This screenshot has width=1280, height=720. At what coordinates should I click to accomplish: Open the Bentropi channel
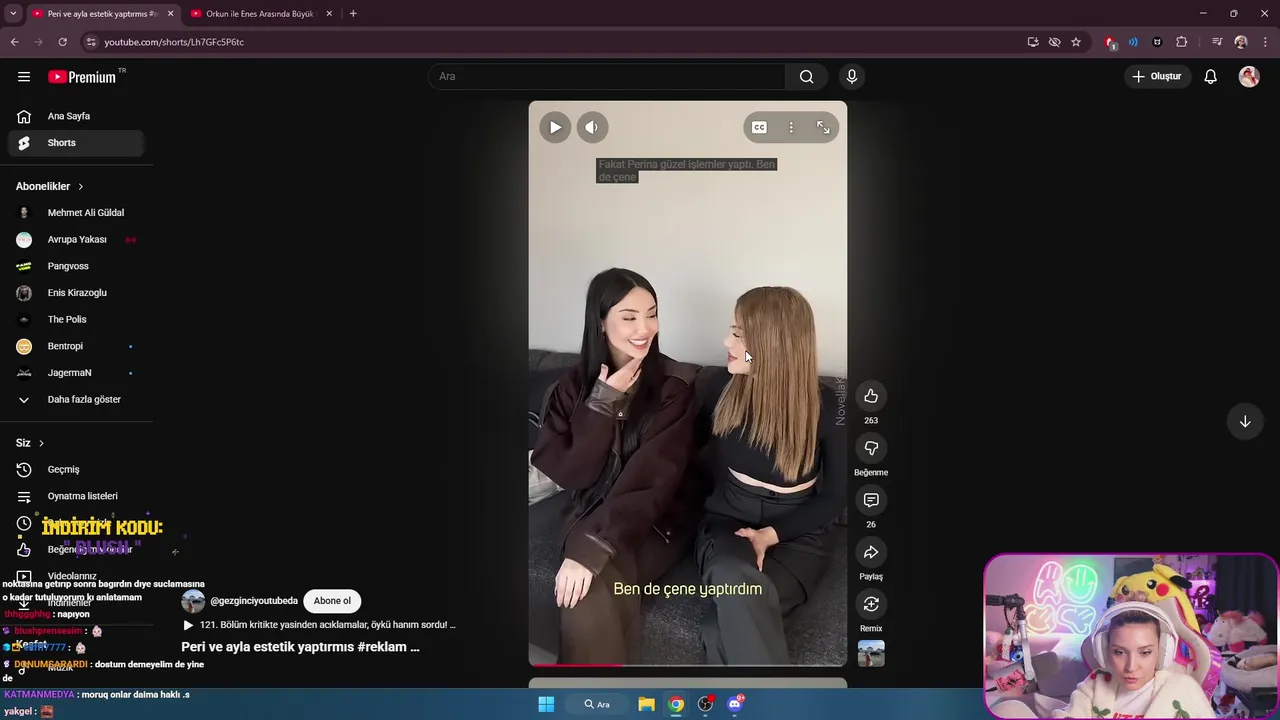coord(76,346)
